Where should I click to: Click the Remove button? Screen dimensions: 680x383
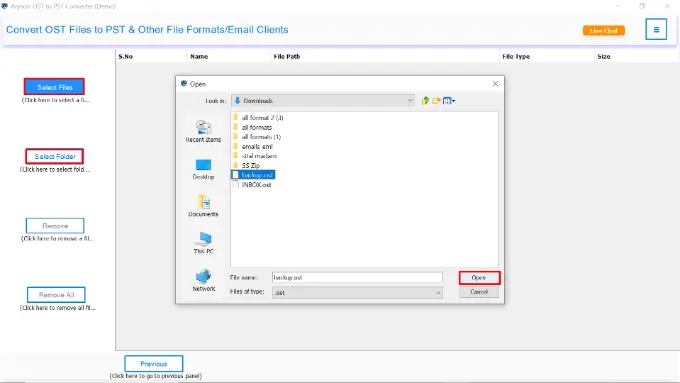click(x=55, y=226)
